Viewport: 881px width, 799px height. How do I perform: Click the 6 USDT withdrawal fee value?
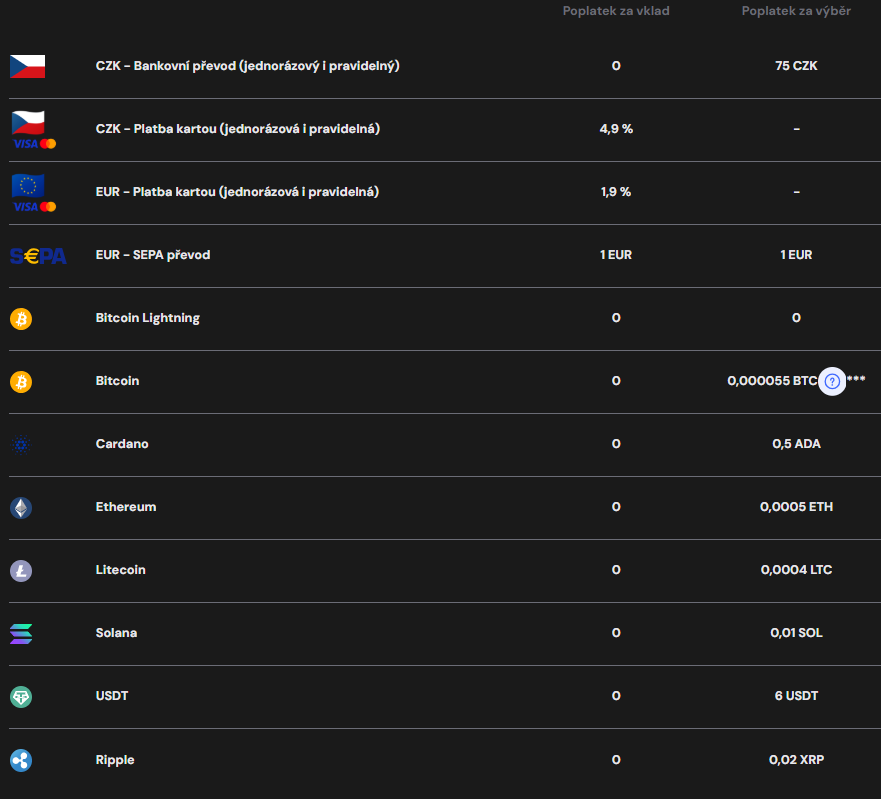(796, 696)
